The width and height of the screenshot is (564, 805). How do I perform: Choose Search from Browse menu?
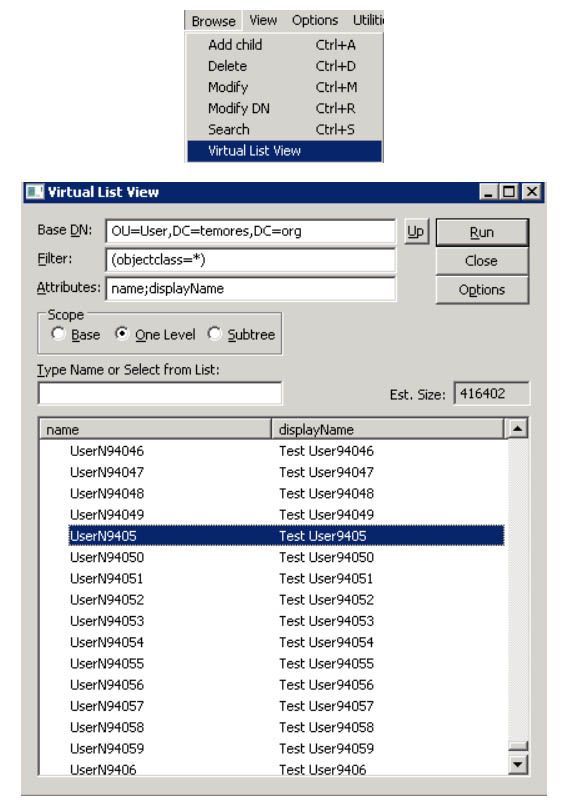pos(284,129)
